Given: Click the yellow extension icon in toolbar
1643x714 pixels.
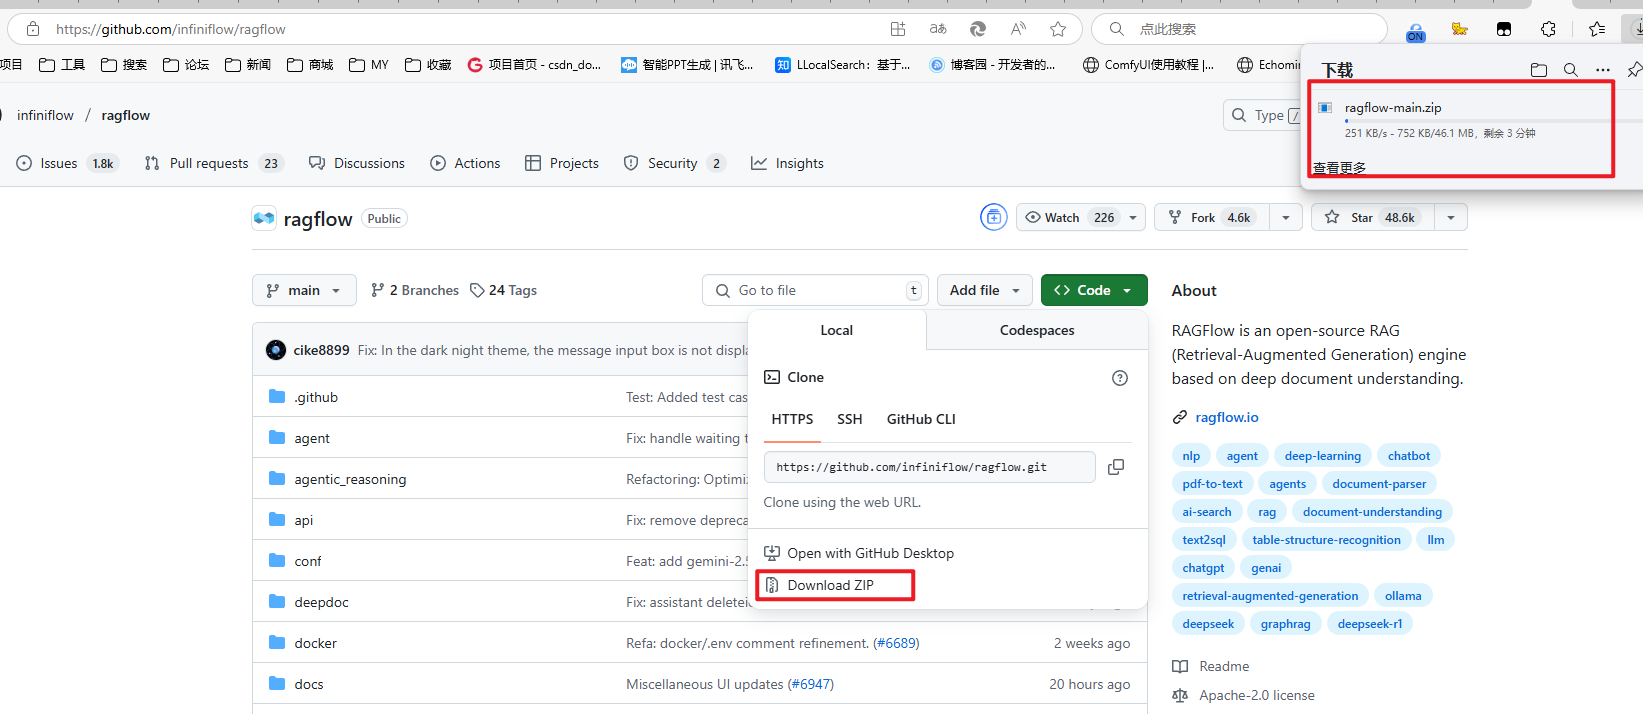Looking at the screenshot, I should pyautogui.click(x=1460, y=29).
